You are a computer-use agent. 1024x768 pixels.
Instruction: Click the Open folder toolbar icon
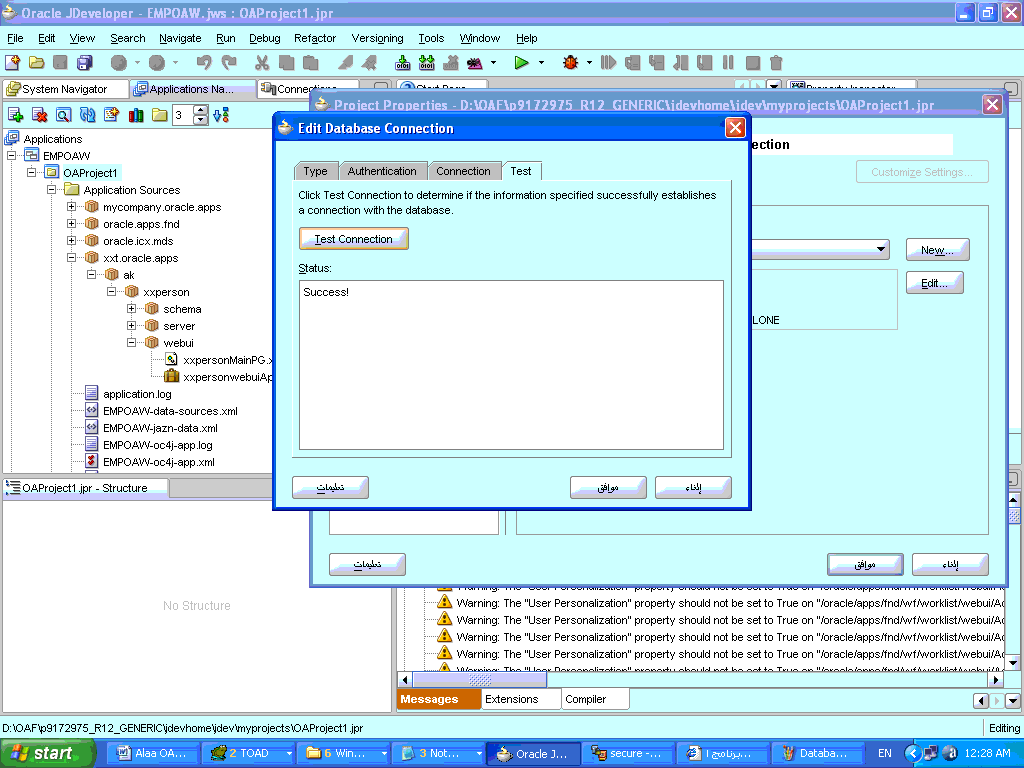click(x=37, y=63)
